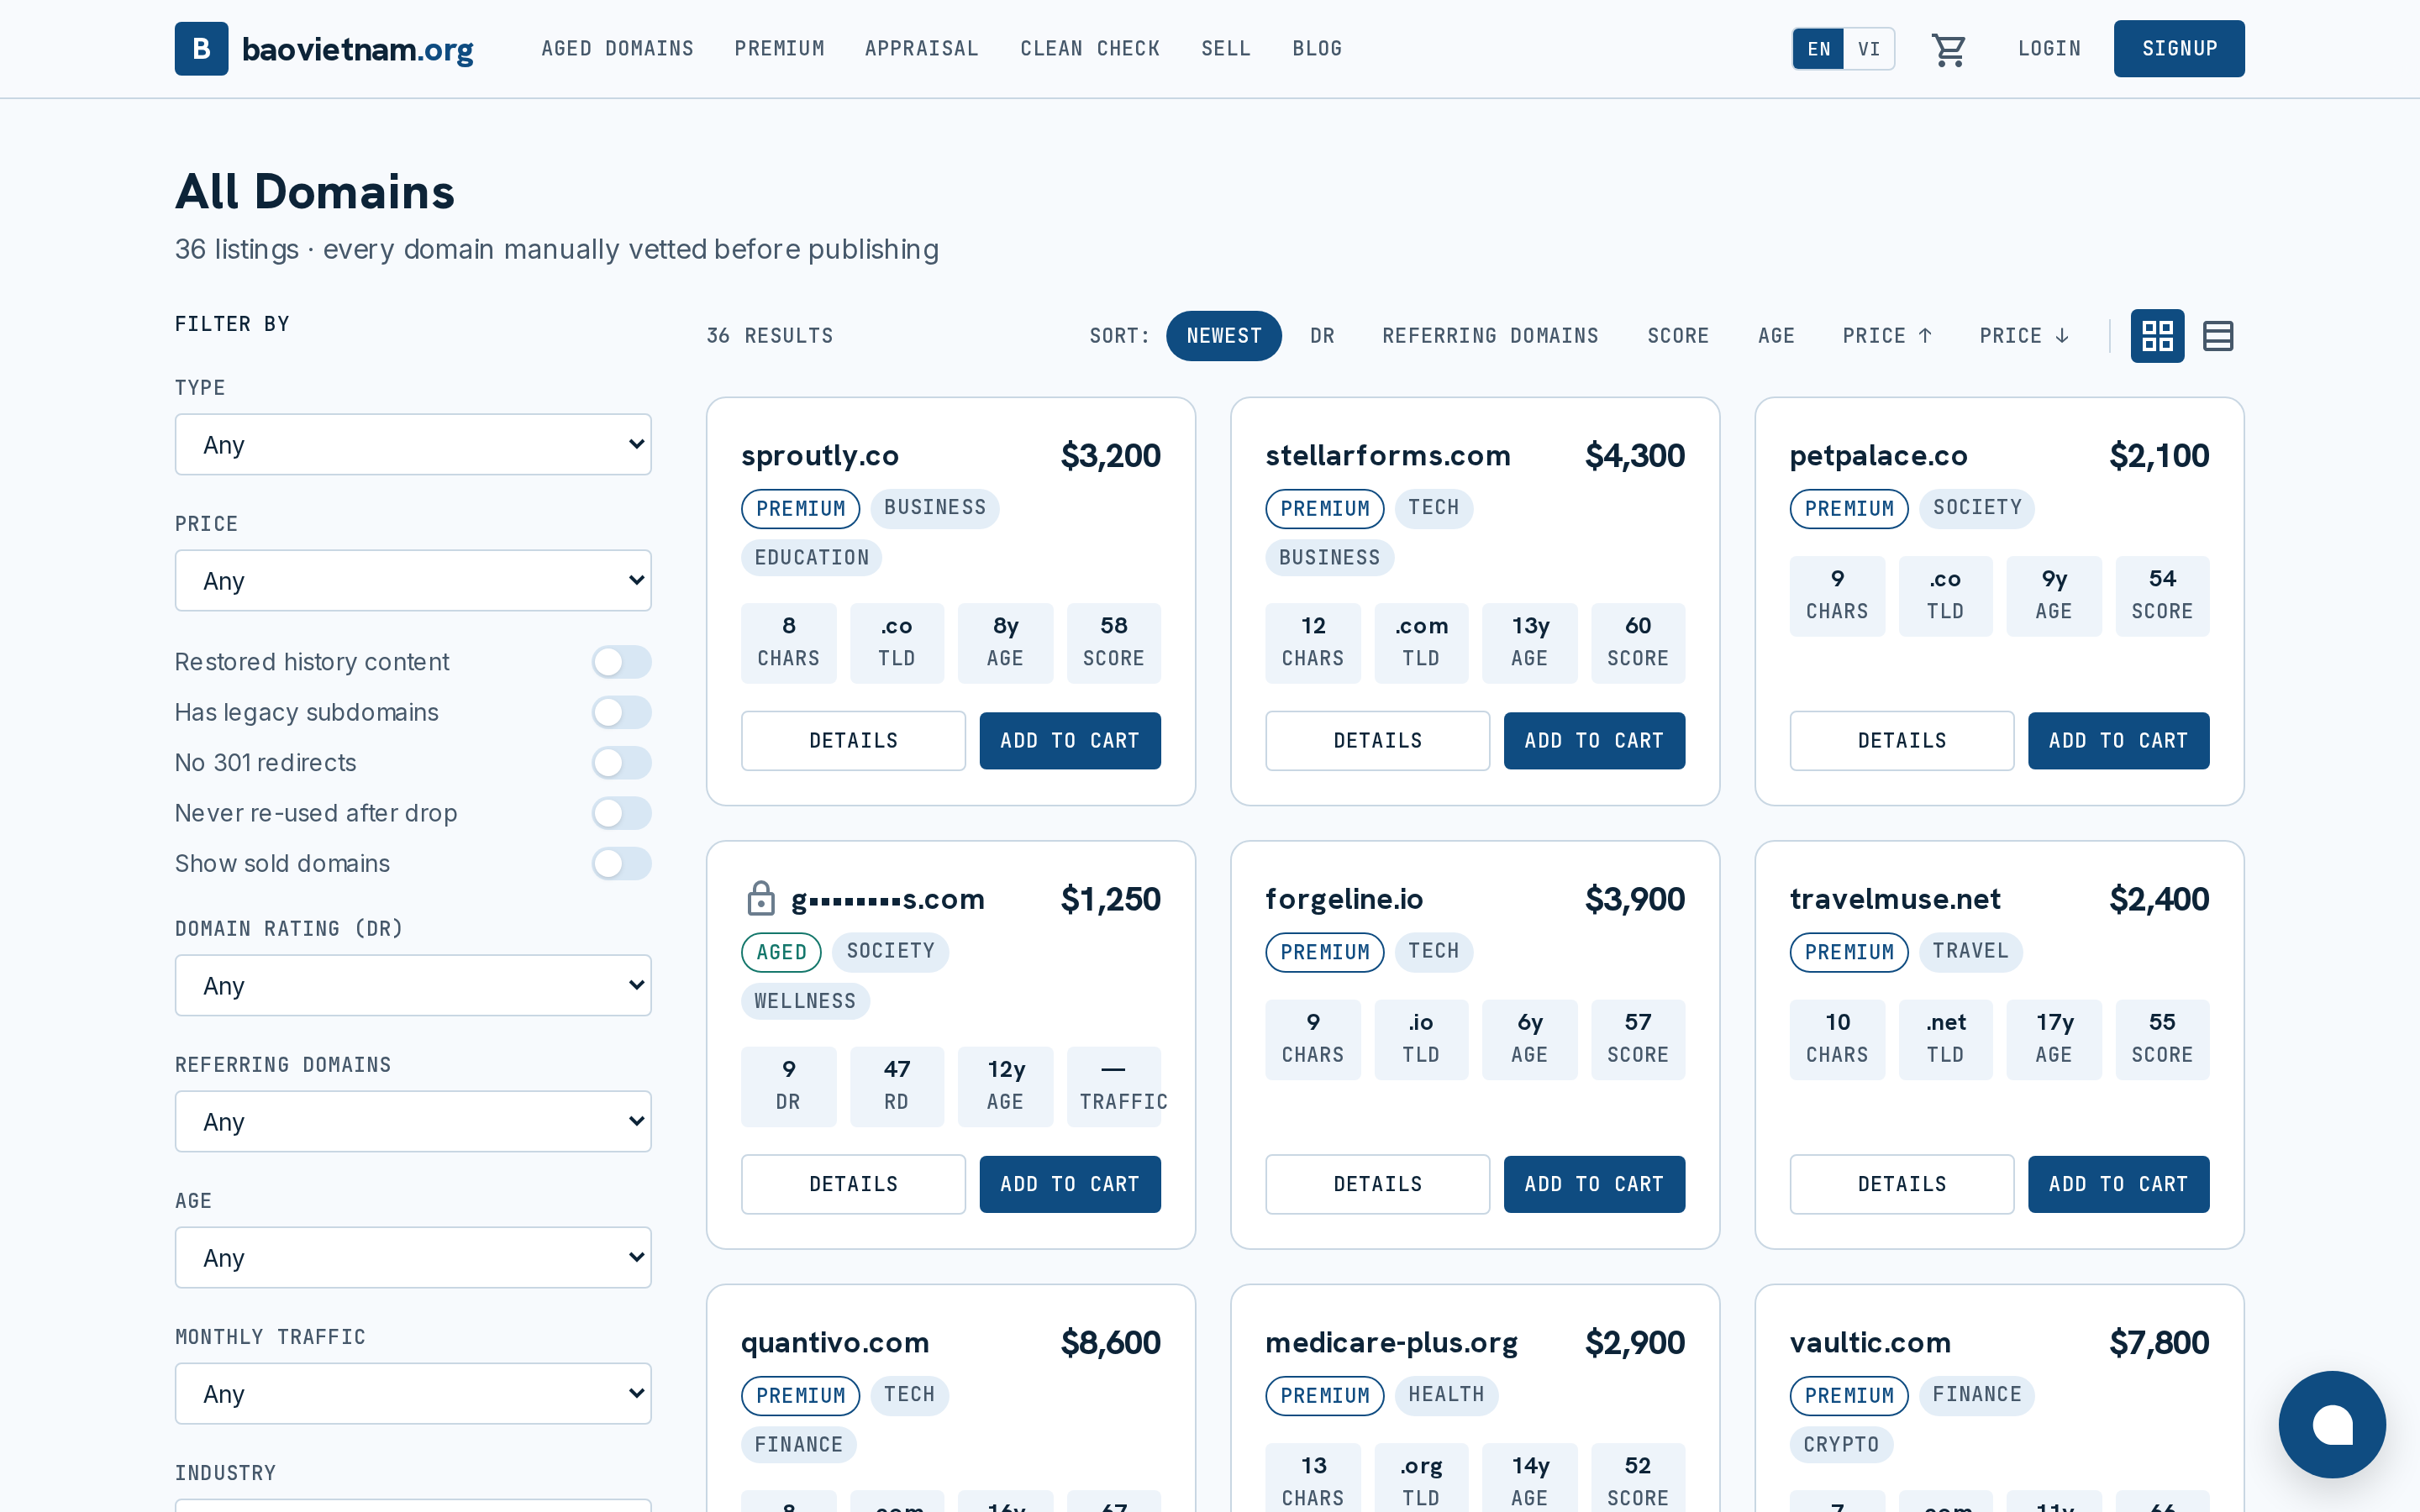Screen dimensions: 2420x1512
Task: Add sproutly.co to cart
Action: 1070,741
